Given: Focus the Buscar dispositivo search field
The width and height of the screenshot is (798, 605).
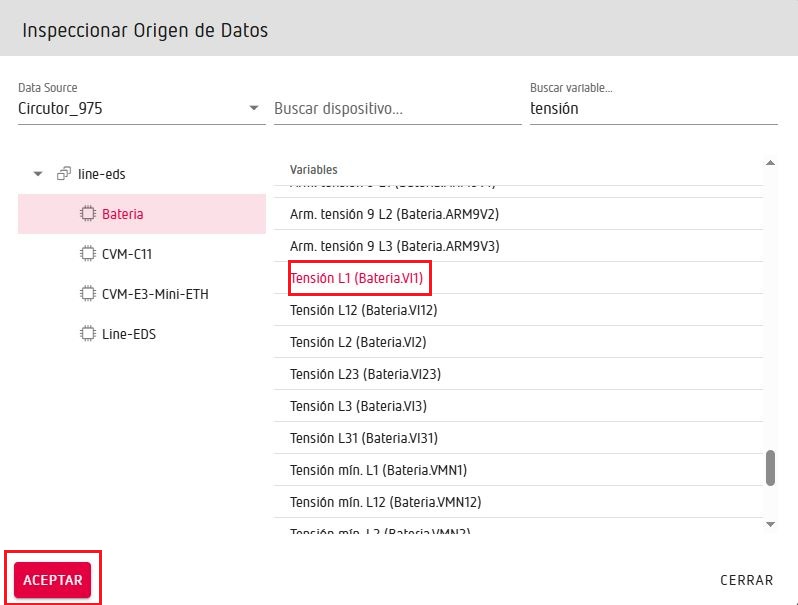Looking at the screenshot, I should coord(397,108).
